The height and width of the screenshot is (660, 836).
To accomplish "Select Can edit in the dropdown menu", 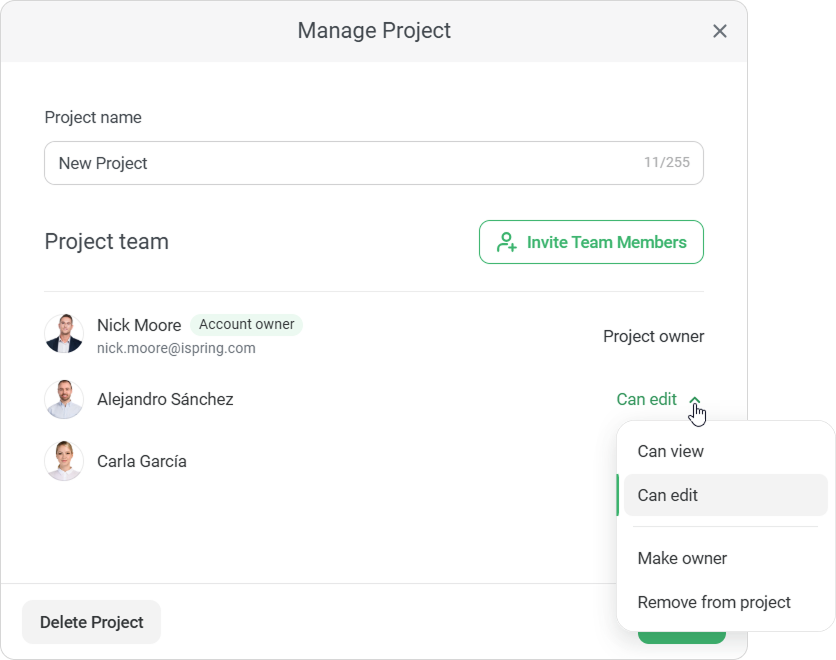I will 725,495.
